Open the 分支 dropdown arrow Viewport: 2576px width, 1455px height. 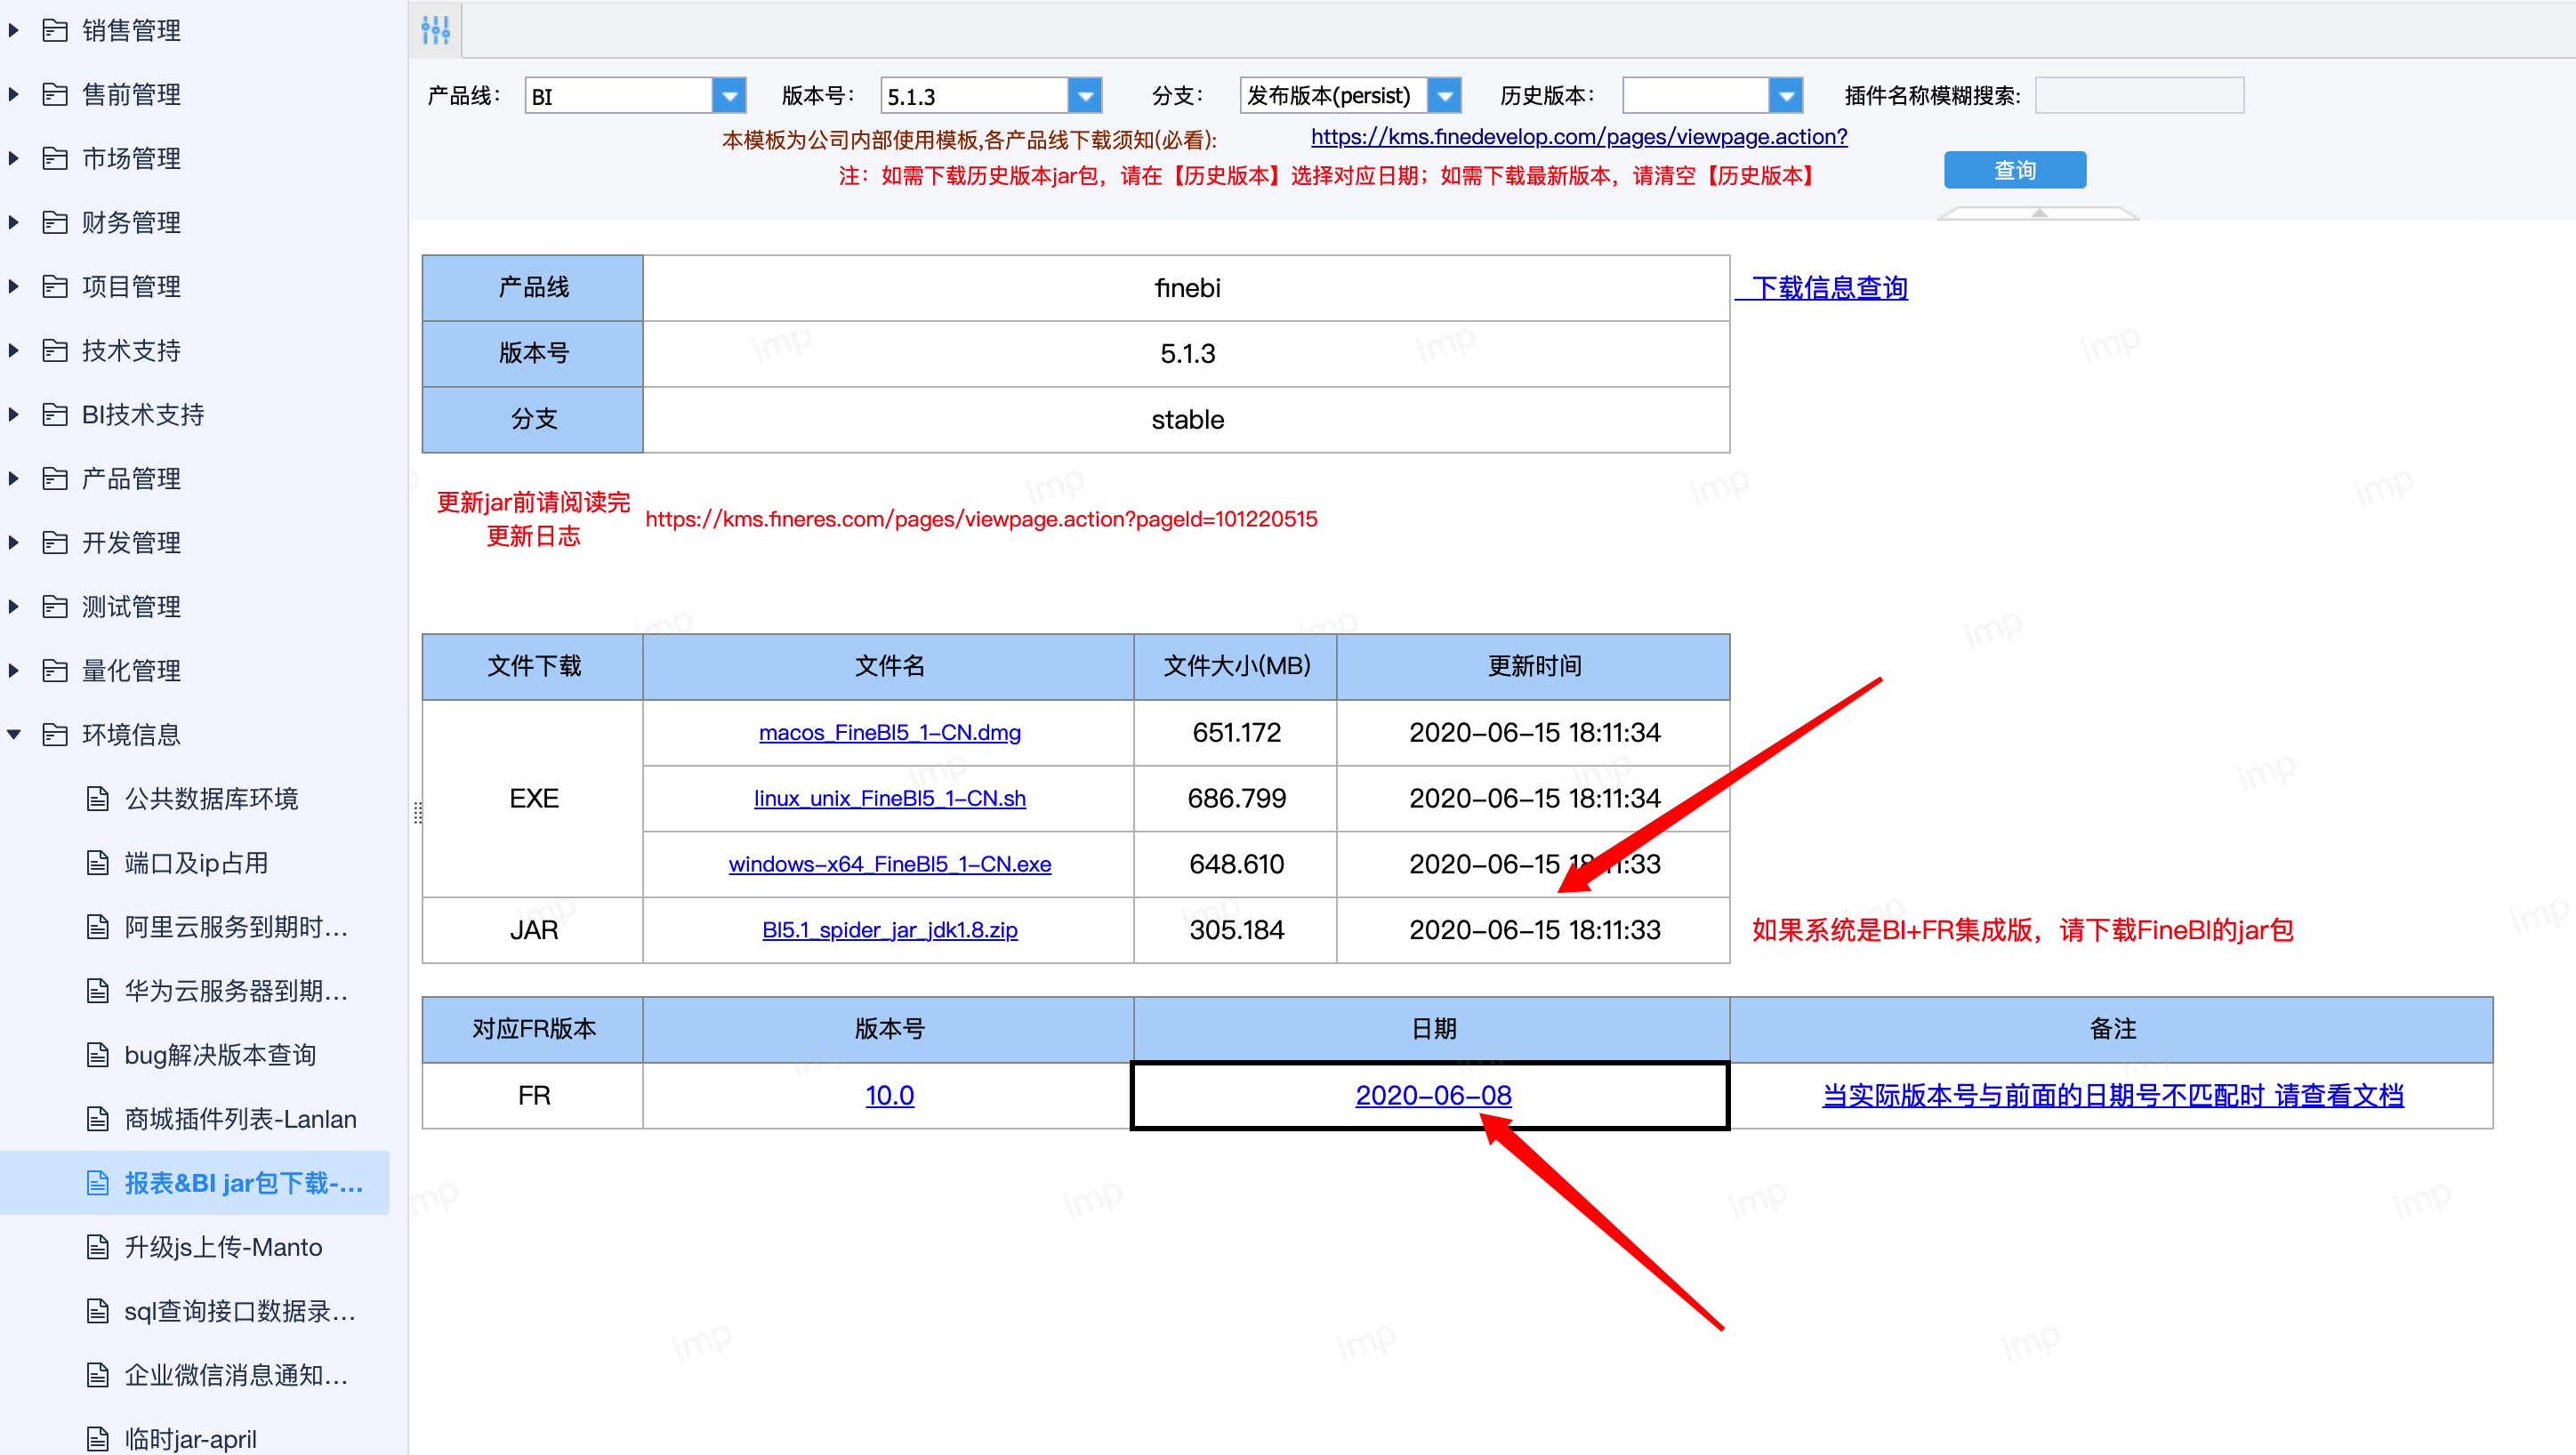pos(1444,96)
